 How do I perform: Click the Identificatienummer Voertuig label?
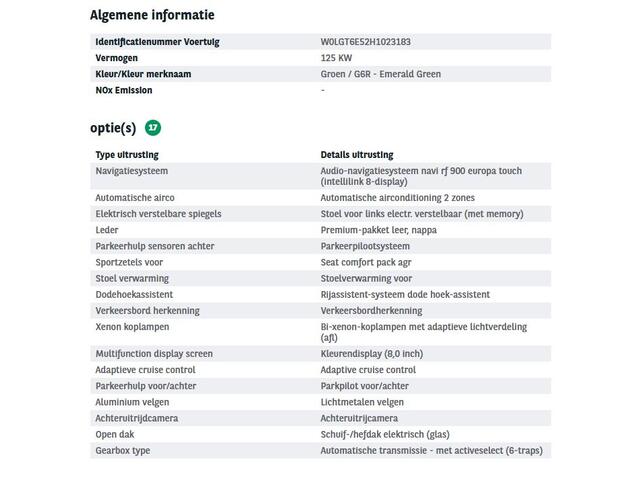pyautogui.click(x=157, y=42)
